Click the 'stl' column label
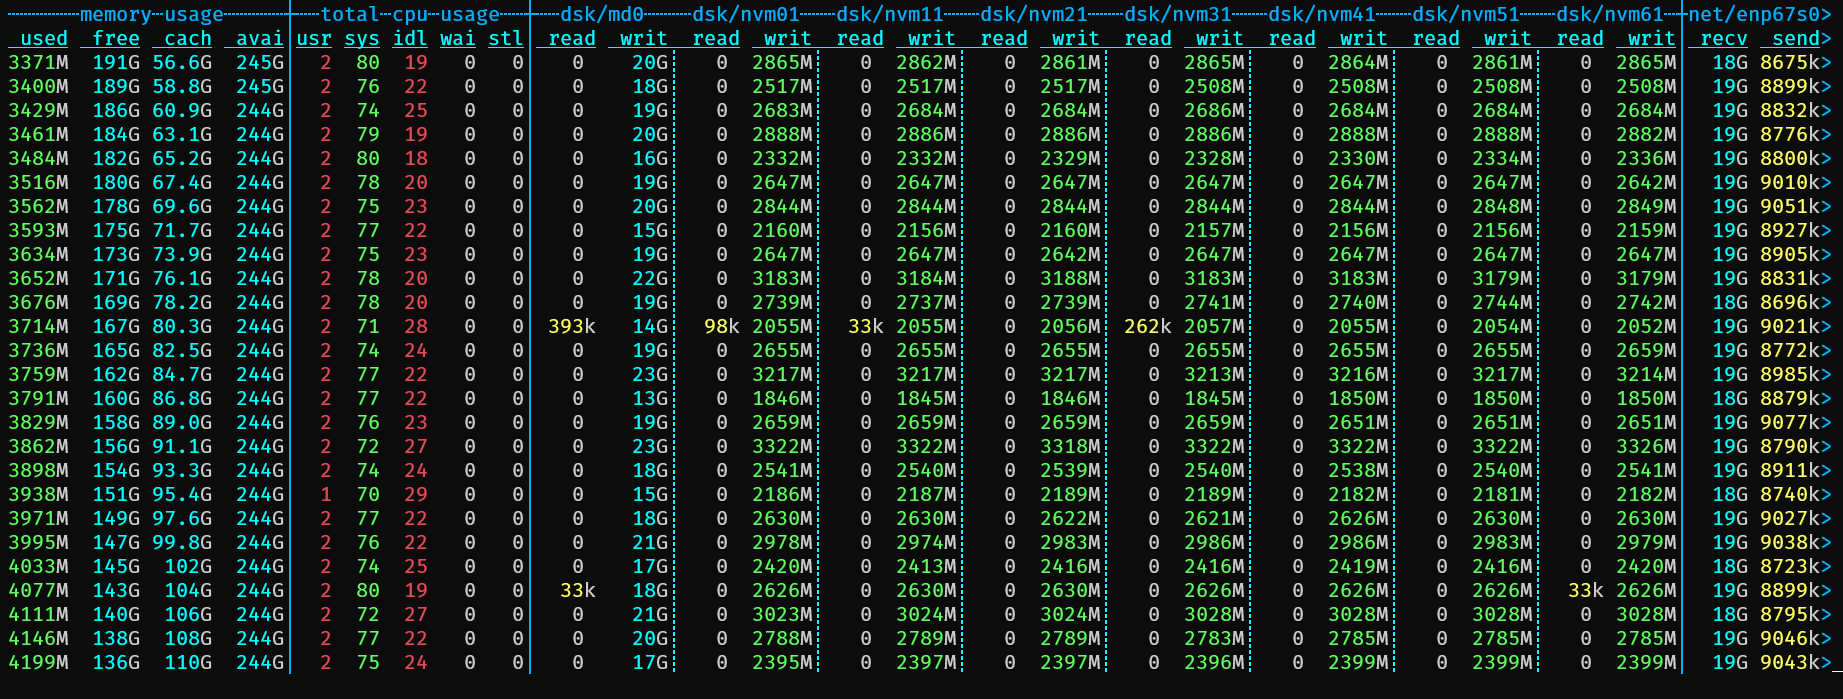This screenshot has width=1843, height=699. [x=506, y=38]
